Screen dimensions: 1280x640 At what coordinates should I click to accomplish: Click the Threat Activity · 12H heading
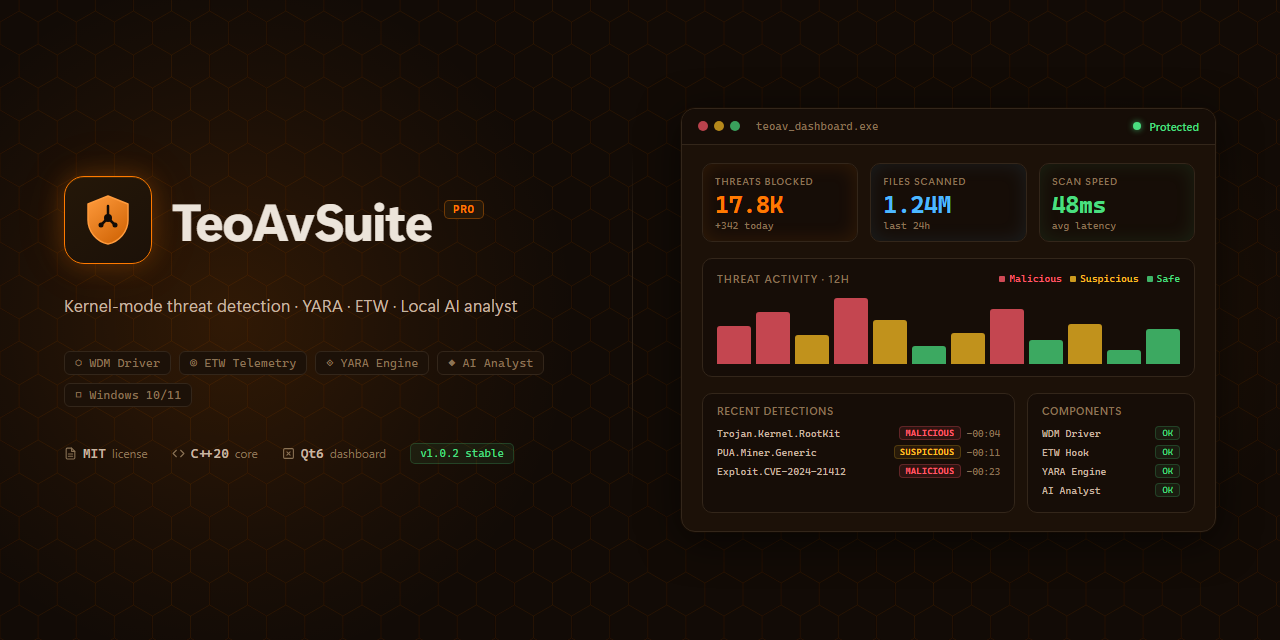783,279
